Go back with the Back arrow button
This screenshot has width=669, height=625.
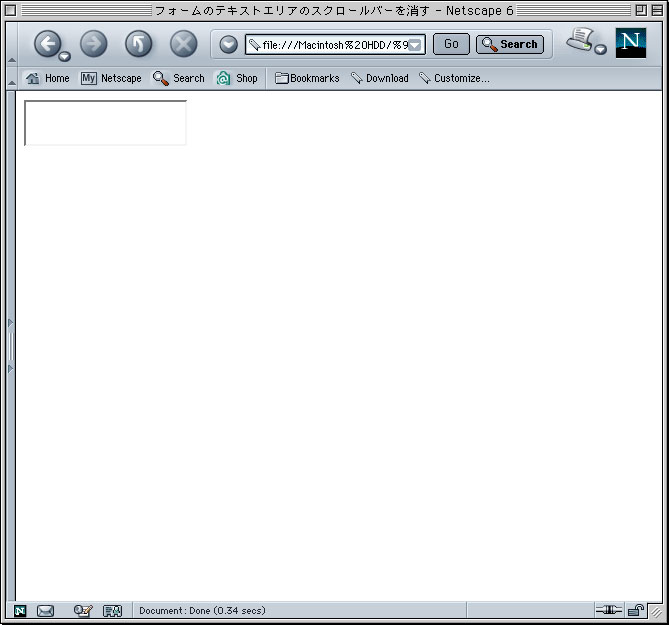[47, 44]
